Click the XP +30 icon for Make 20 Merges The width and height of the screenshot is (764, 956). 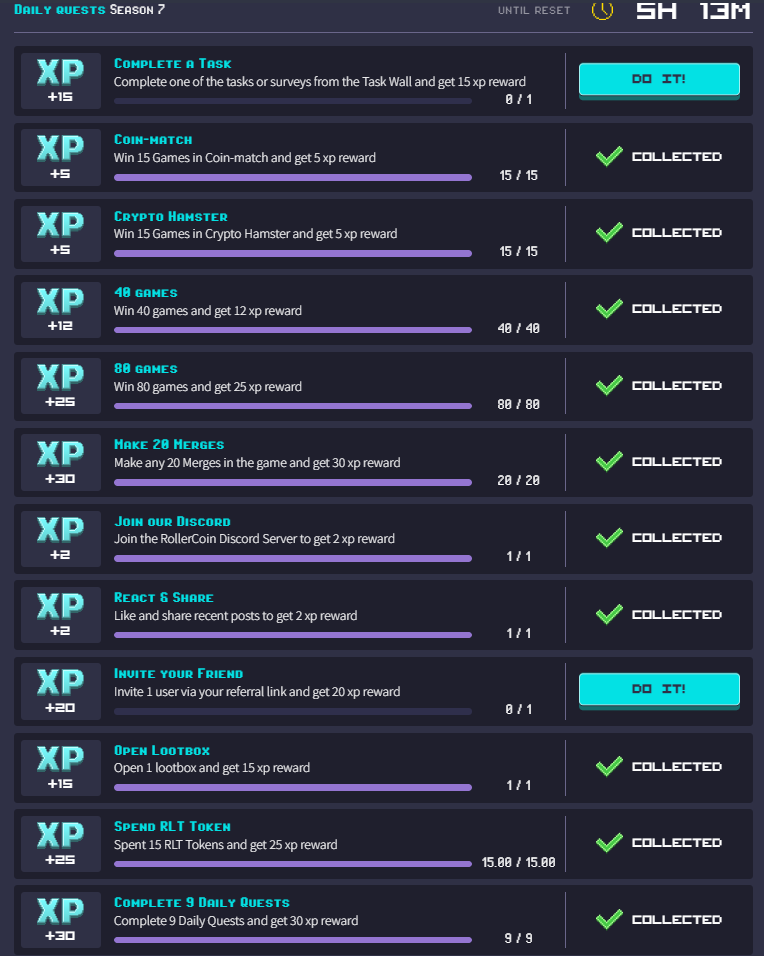(60, 462)
